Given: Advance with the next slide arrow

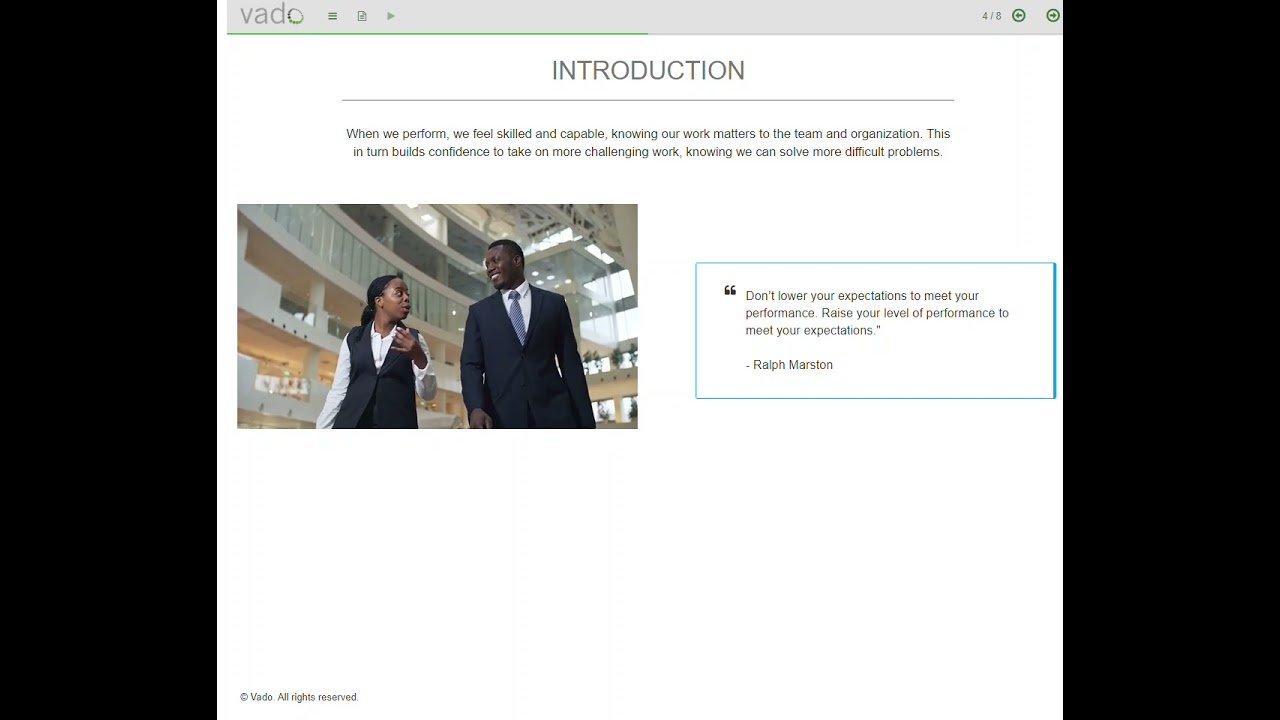Looking at the screenshot, I should [x=1052, y=15].
